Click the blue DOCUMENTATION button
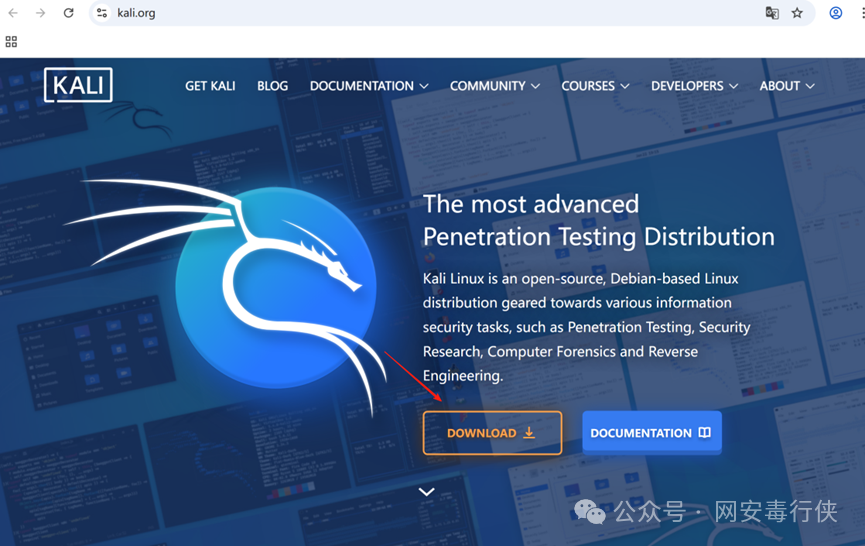865x546 pixels. pyautogui.click(x=652, y=433)
